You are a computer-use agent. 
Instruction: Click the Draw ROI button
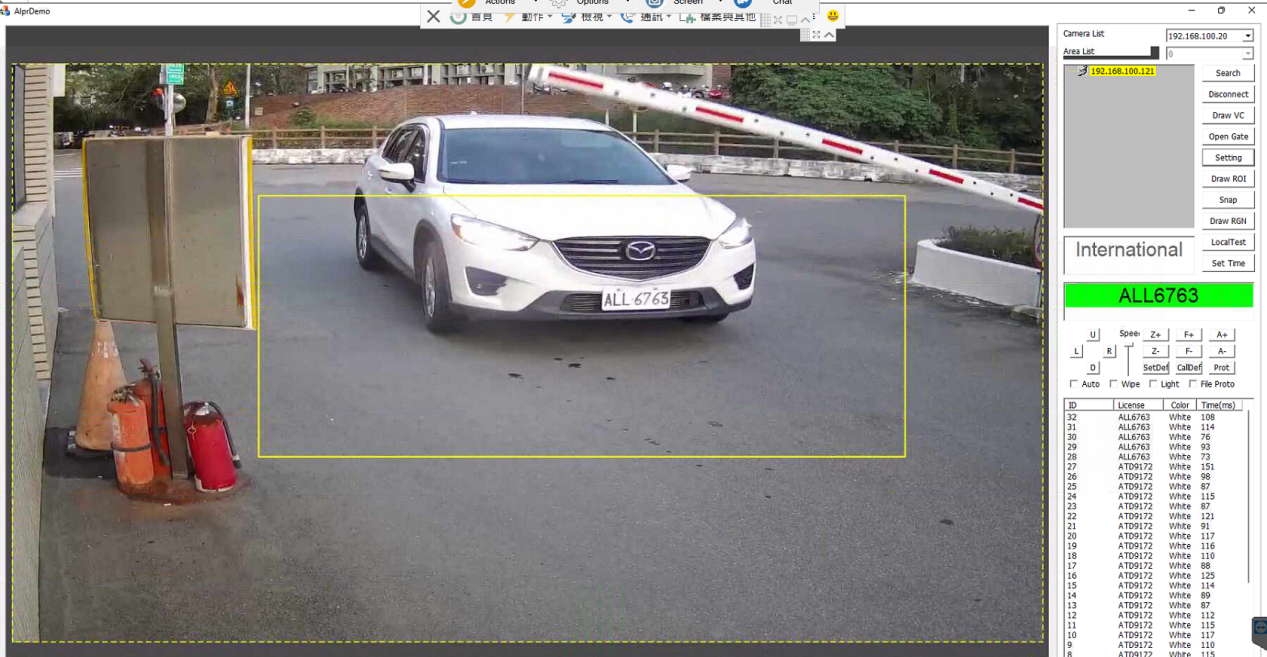pyautogui.click(x=1228, y=179)
